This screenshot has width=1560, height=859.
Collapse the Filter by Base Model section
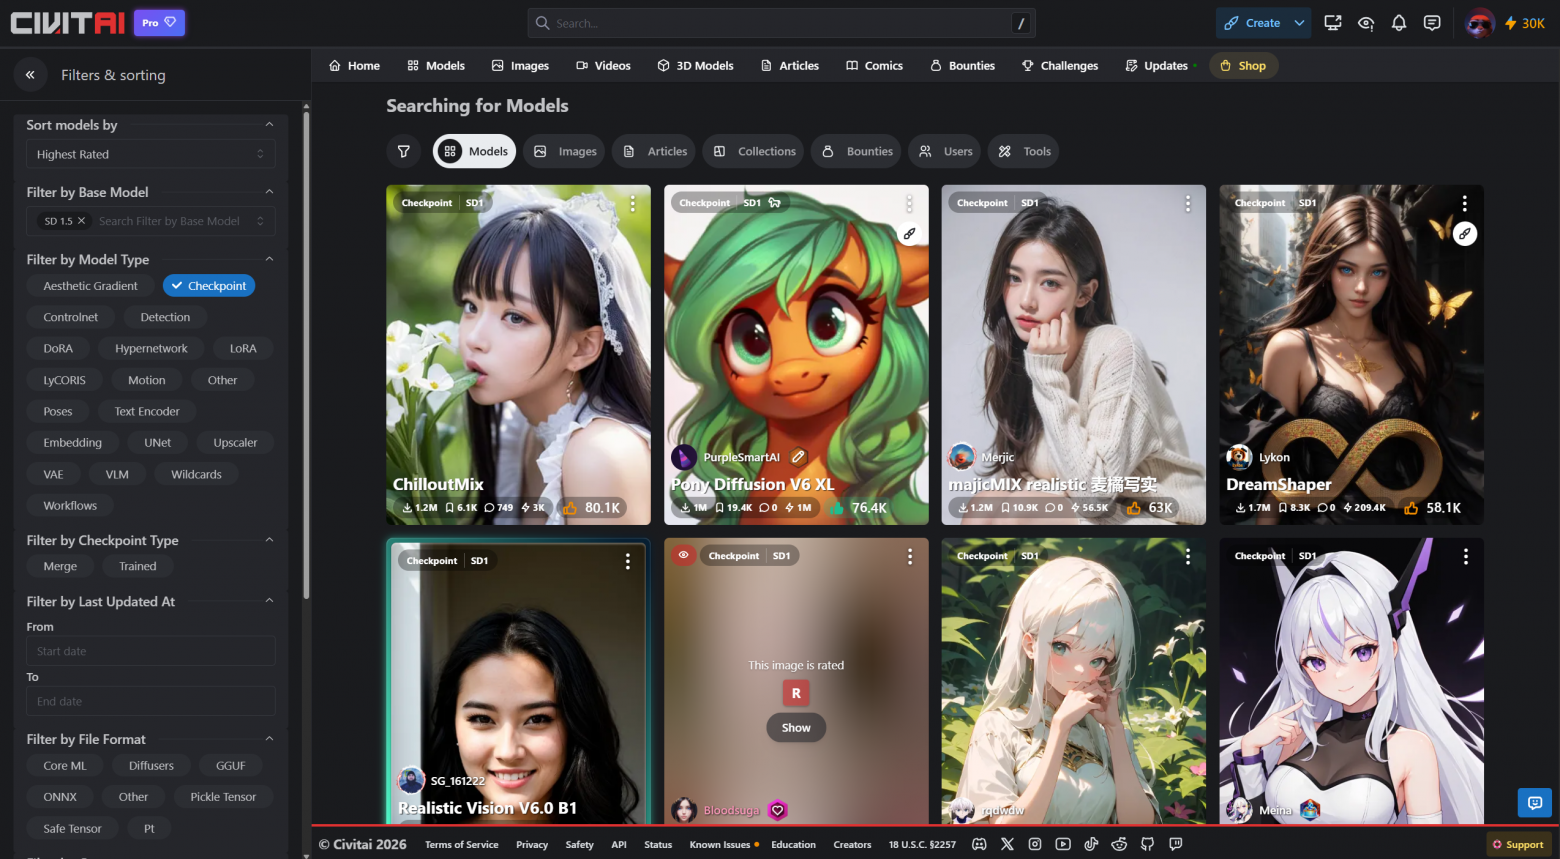coord(269,192)
